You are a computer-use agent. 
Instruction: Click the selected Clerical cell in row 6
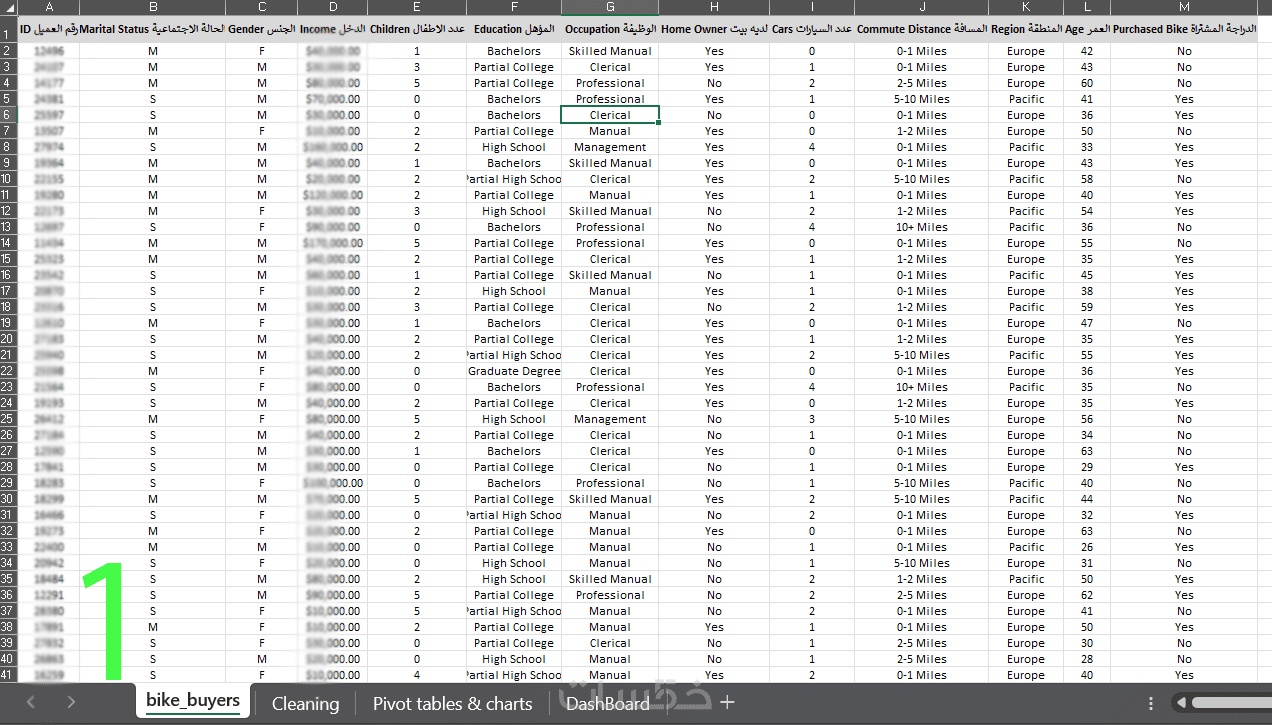pos(610,115)
